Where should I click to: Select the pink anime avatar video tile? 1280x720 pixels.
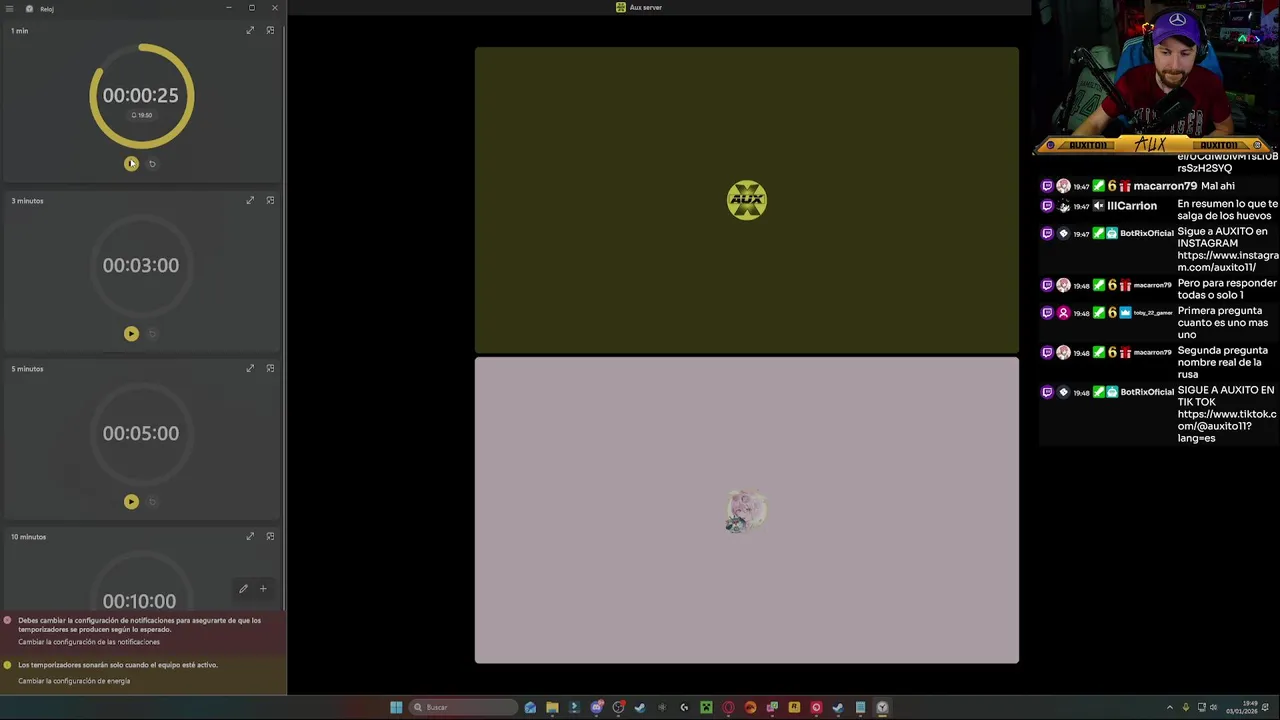point(747,510)
